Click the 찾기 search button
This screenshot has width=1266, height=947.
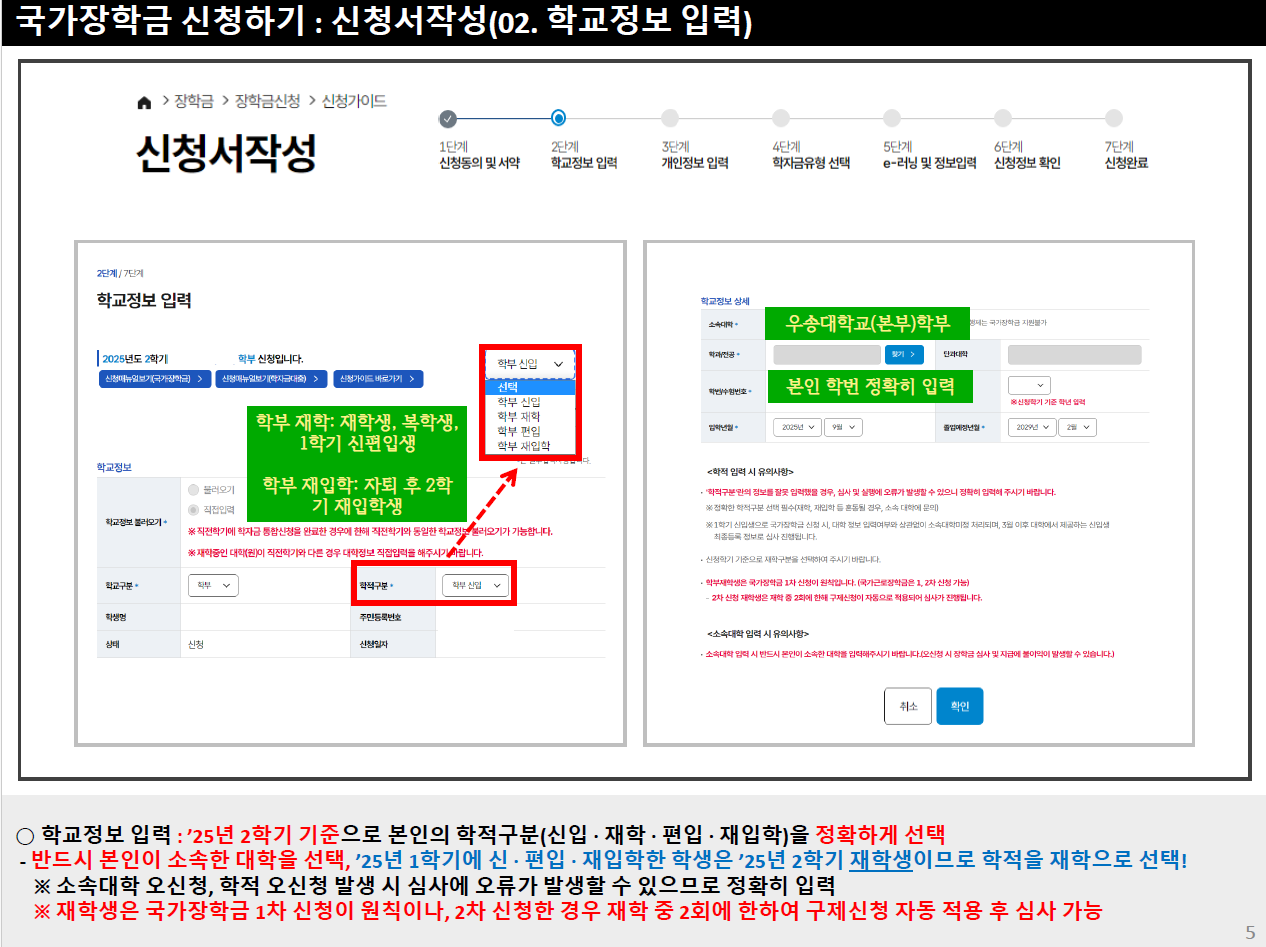[904, 355]
